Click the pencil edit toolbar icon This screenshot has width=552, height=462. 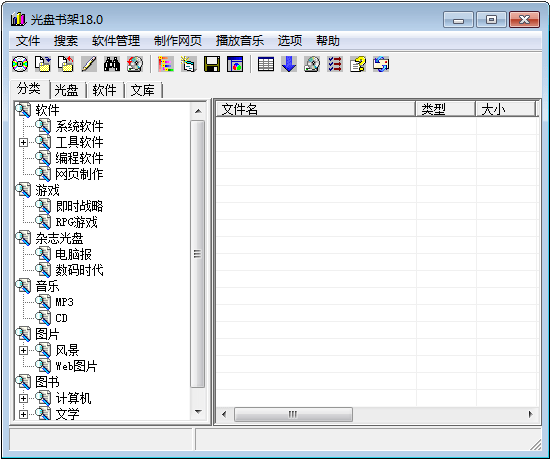coord(89,64)
